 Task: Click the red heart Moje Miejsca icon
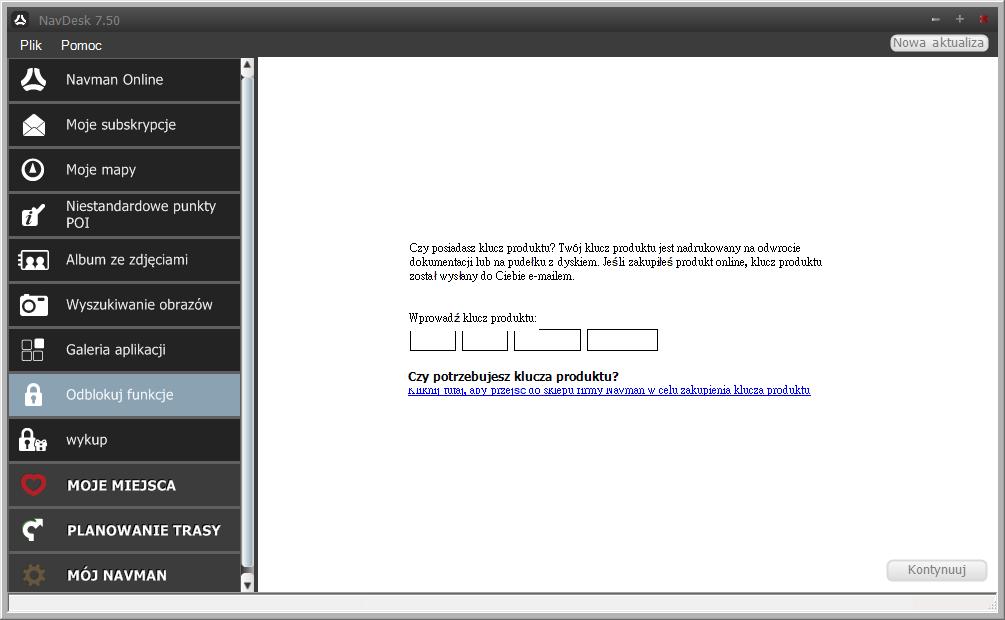point(33,485)
